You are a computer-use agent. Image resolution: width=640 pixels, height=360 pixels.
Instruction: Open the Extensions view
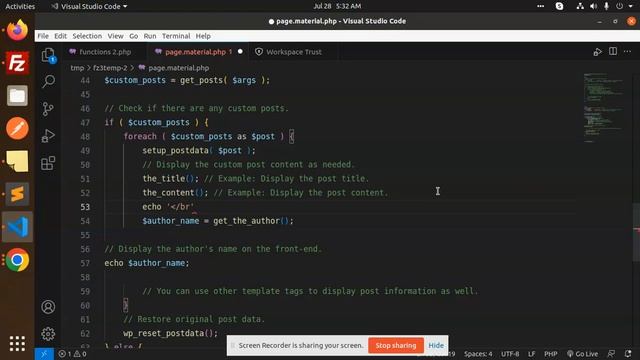click(48, 163)
